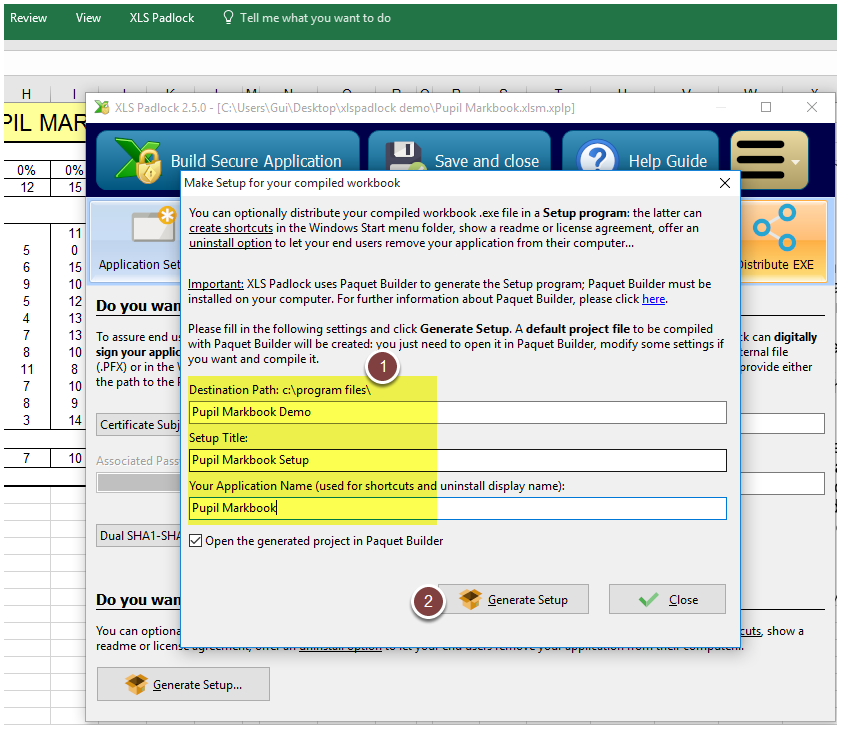The width and height of the screenshot is (841, 729).
Task: Click the bottom Generate Setup... button
Action: pyautogui.click(x=184, y=684)
